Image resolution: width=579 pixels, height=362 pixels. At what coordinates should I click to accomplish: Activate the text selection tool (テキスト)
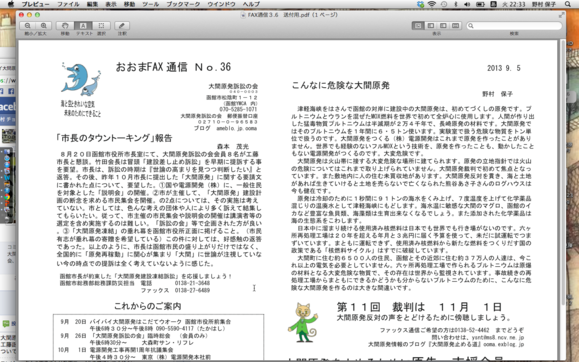(x=83, y=25)
